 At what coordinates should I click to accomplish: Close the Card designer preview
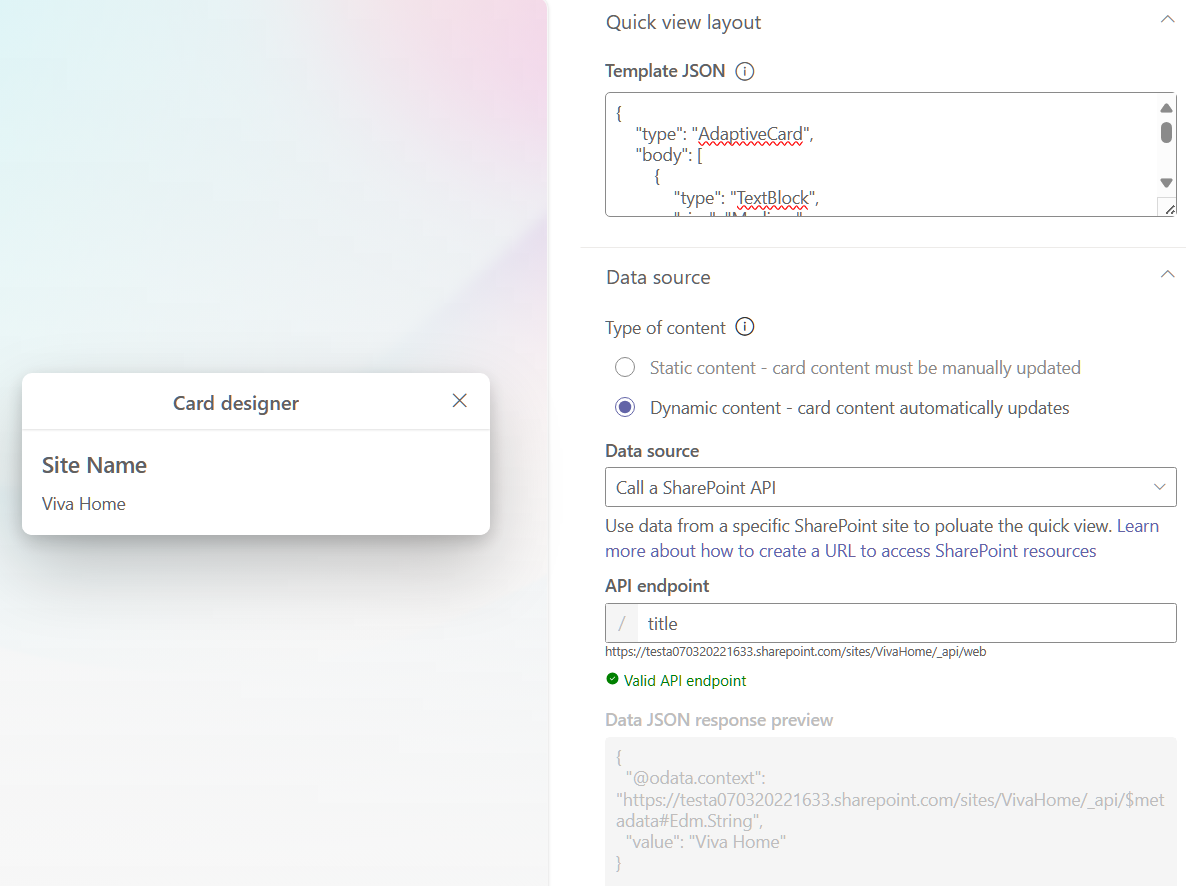pos(459,401)
